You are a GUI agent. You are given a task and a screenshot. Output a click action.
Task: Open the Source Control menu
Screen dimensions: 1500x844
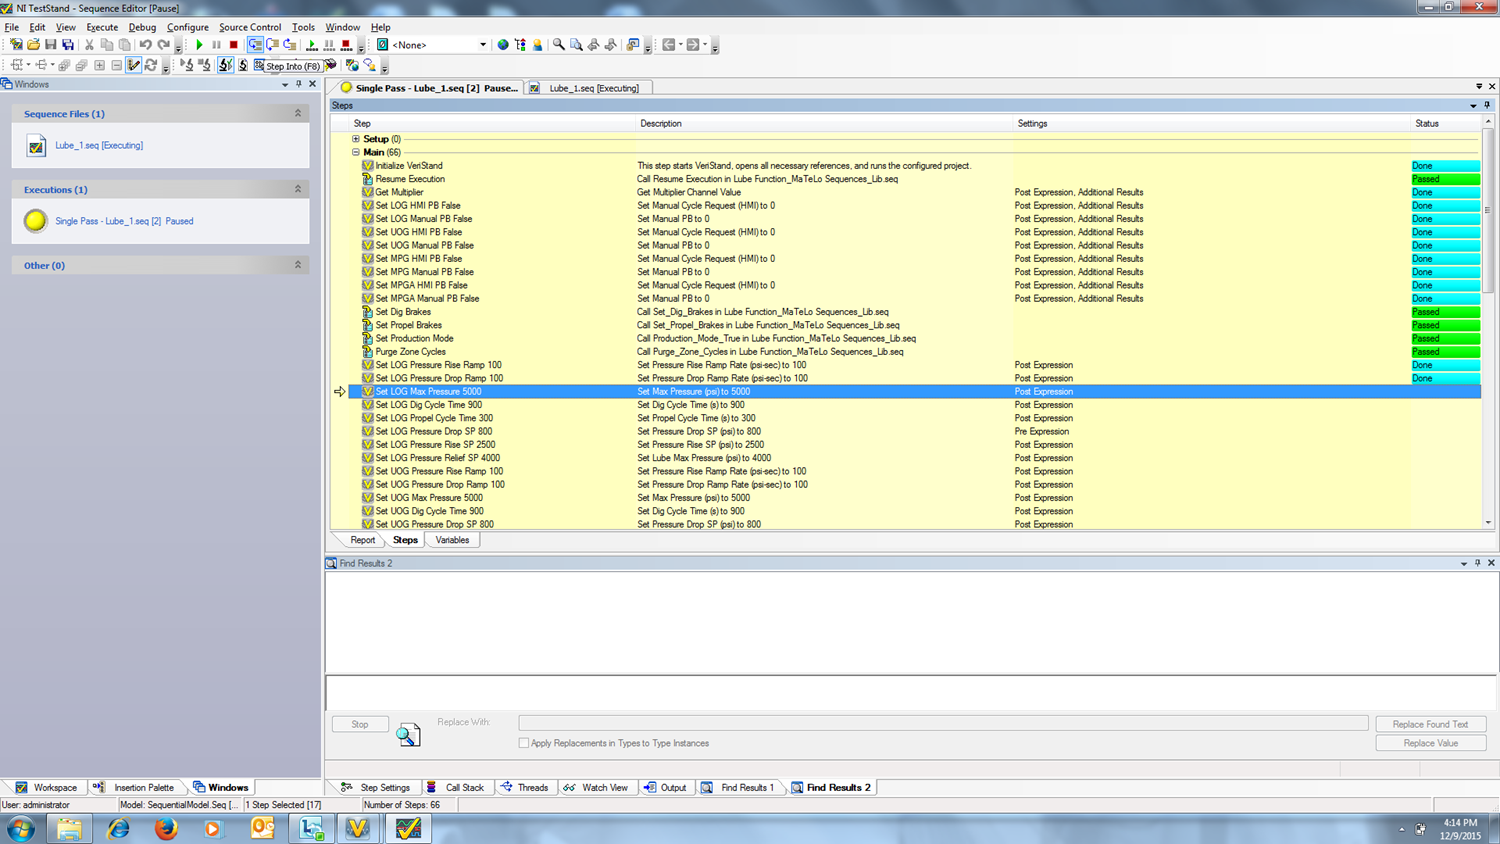pyautogui.click(x=250, y=27)
